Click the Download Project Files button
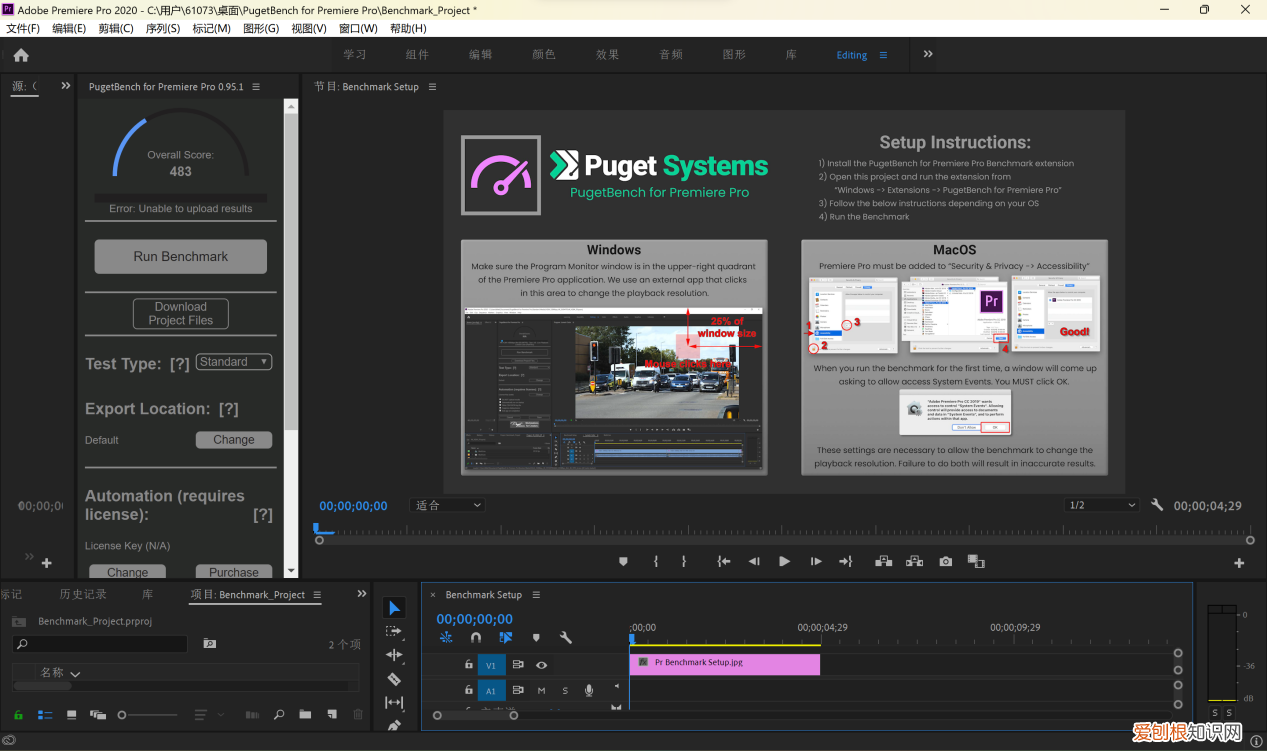1267x751 pixels. [x=181, y=314]
